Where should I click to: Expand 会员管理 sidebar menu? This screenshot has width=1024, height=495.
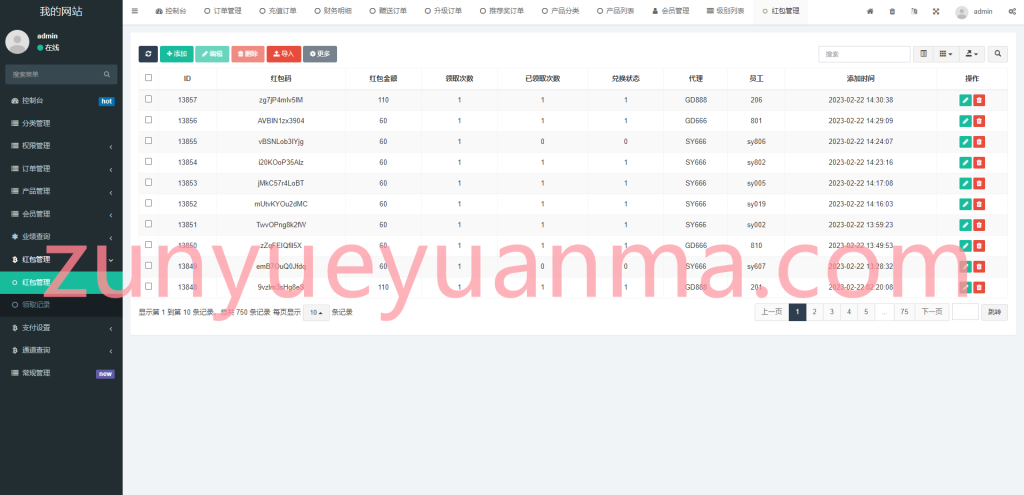[61, 214]
